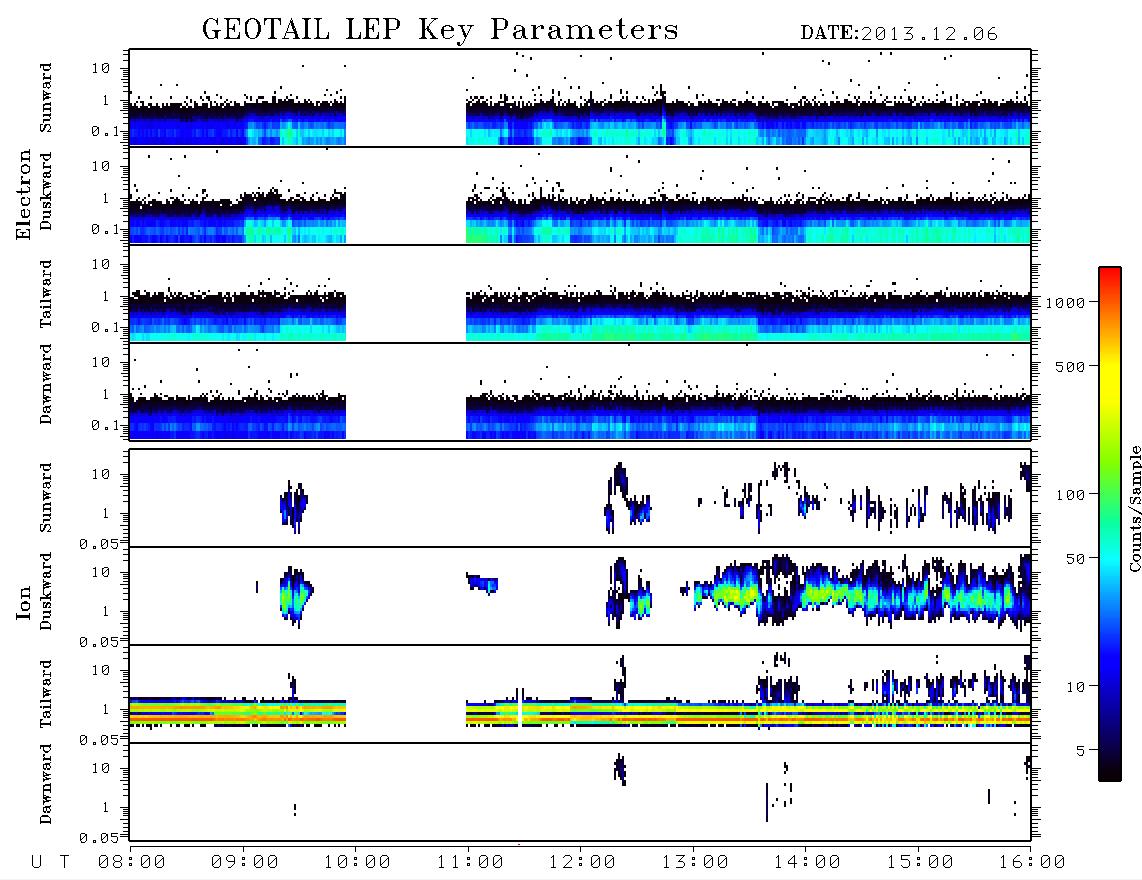
Task: Select the DATE:2013.12.06 label
Action: coord(899,34)
